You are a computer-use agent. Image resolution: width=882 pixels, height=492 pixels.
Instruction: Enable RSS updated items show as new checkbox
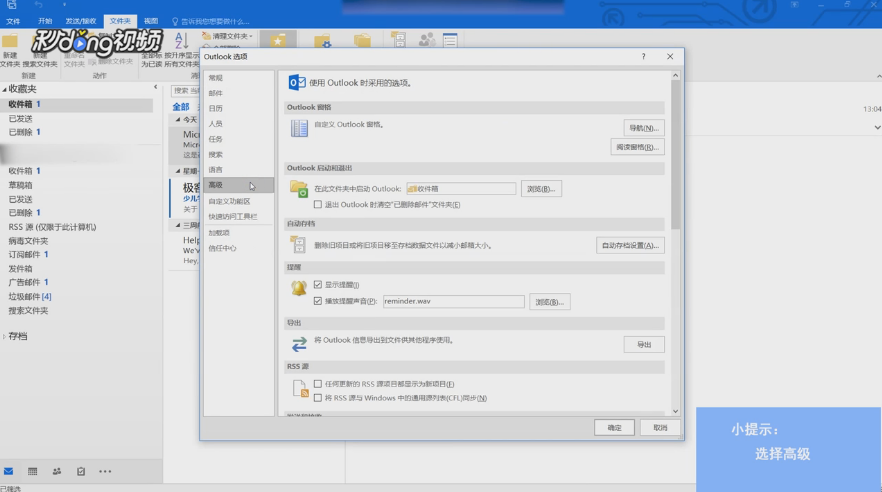click(318, 384)
